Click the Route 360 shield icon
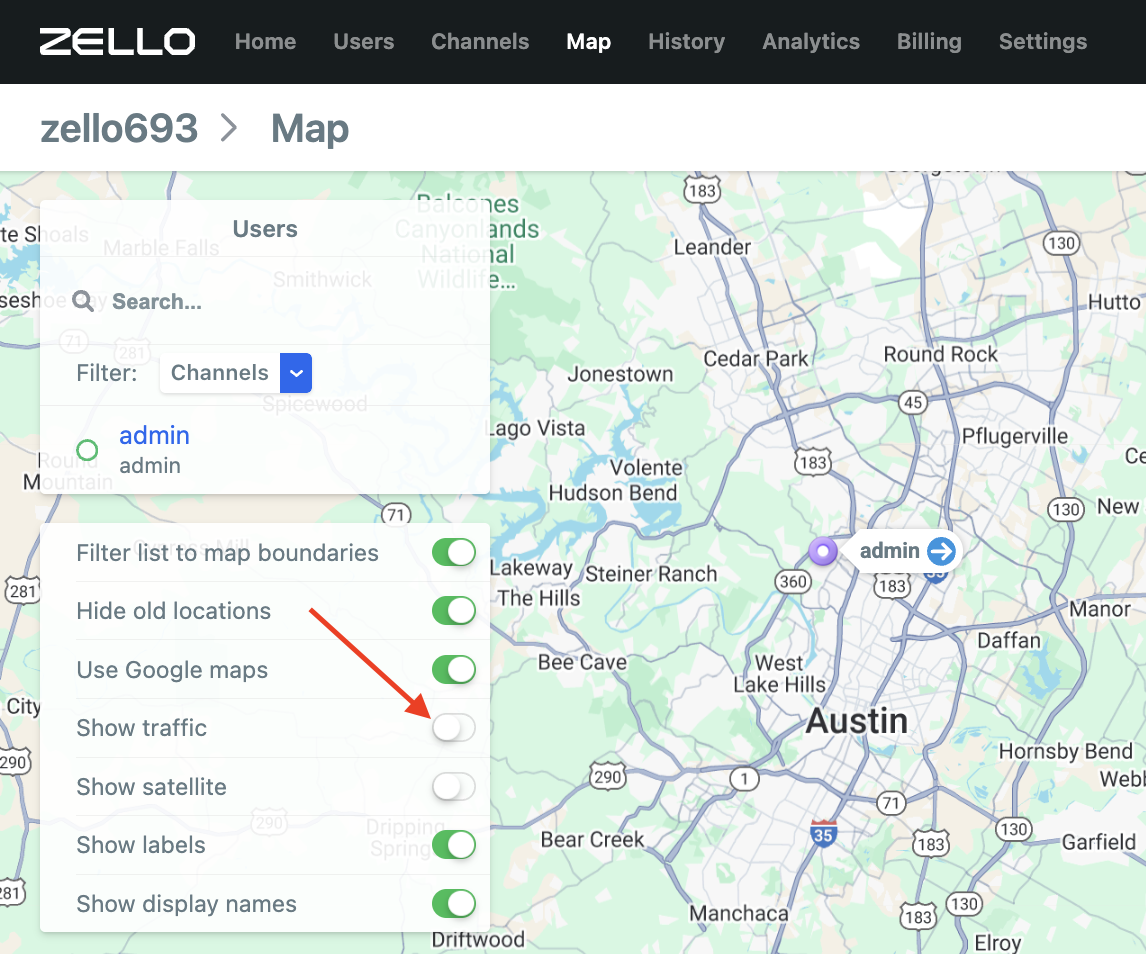This screenshot has width=1146, height=954. click(793, 582)
